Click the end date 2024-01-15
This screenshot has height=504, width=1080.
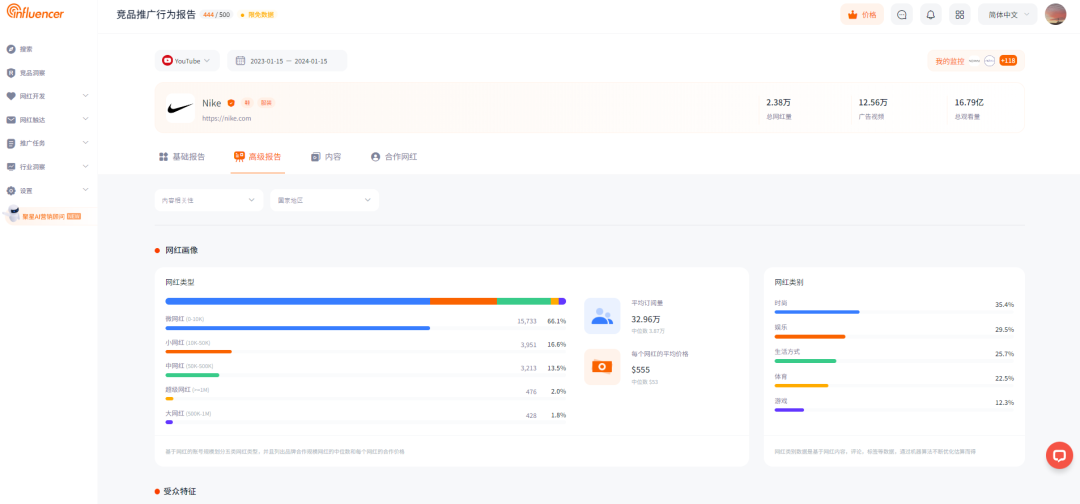click(311, 61)
